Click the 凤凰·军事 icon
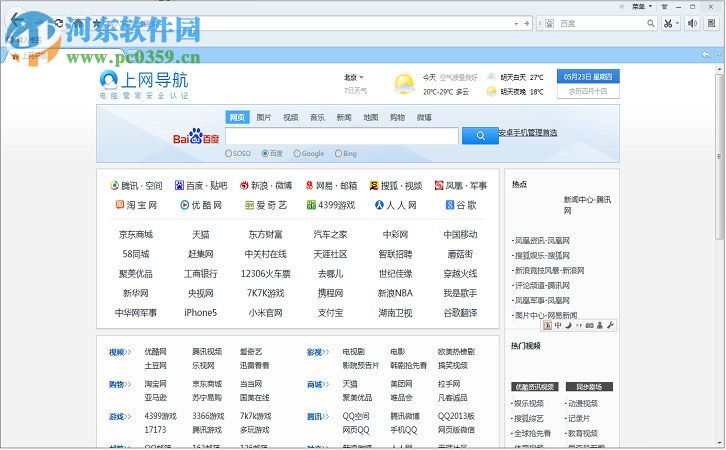The image size is (726, 450). pos(439,186)
